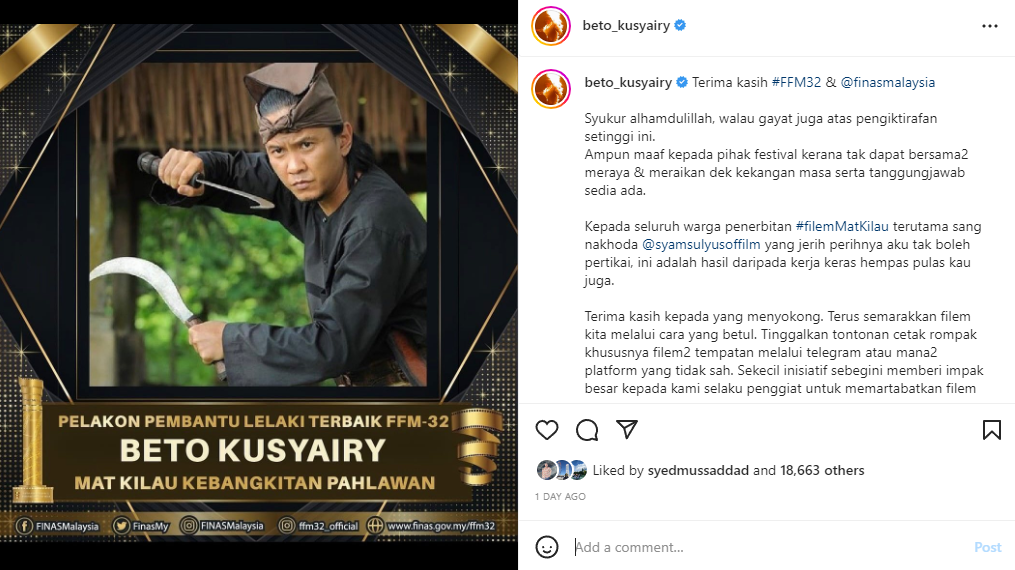Save the post with the bookmark icon
This screenshot has width=1015, height=570.
click(992, 430)
